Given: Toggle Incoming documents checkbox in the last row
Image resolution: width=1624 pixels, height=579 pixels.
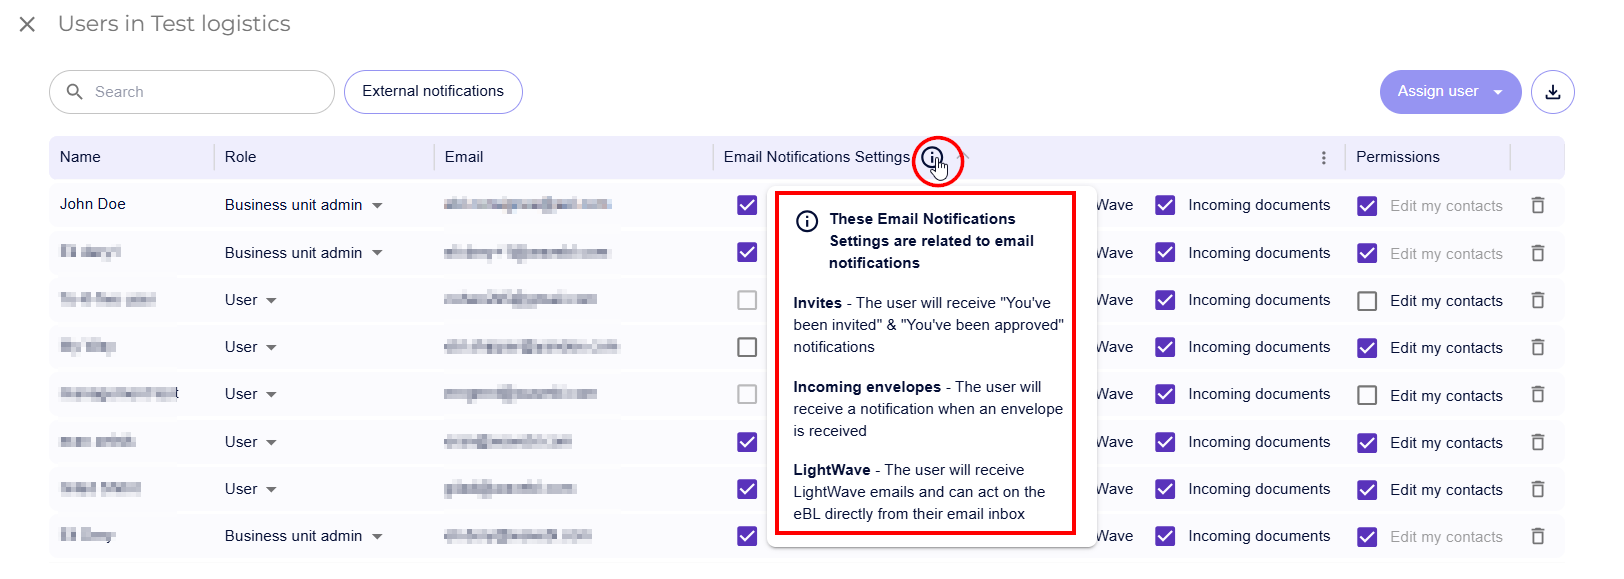Looking at the screenshot, I should (1165, 536).
